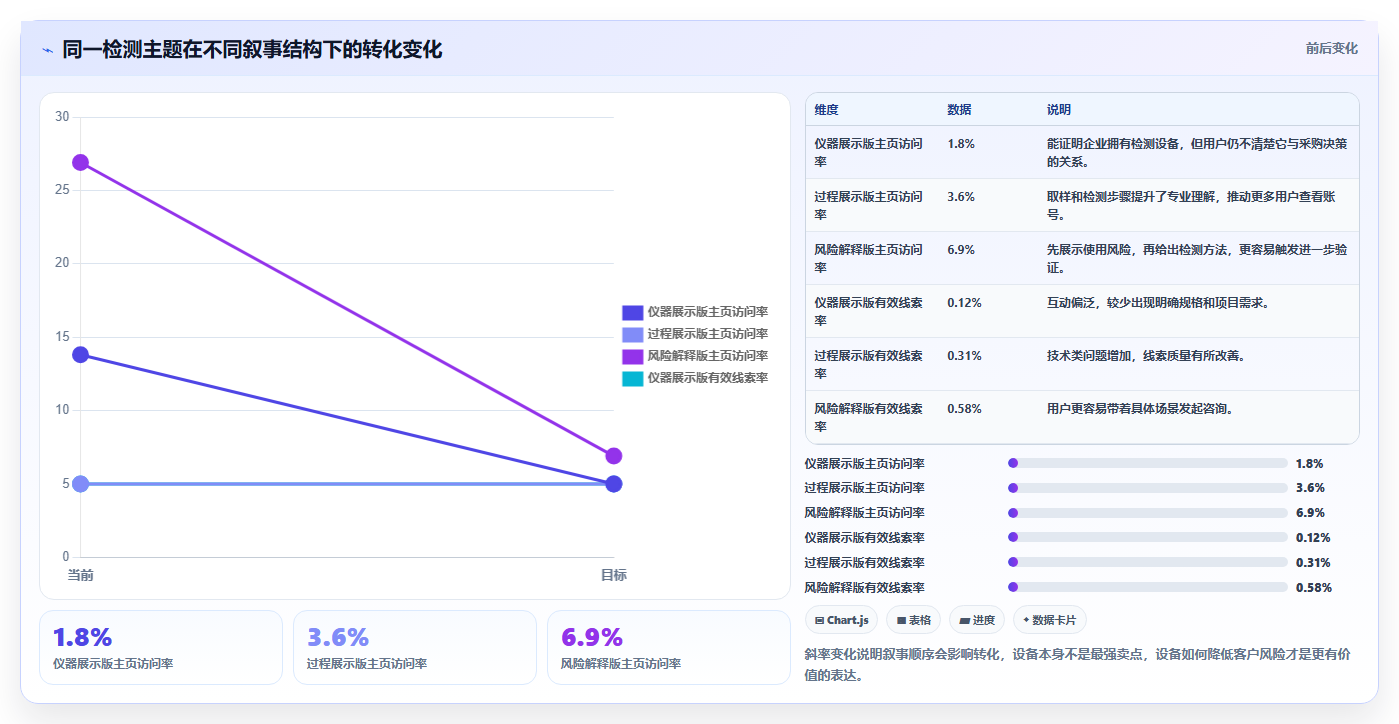
Task: Click the indigo data point at 5 on 目标
Action: (614, 484)
